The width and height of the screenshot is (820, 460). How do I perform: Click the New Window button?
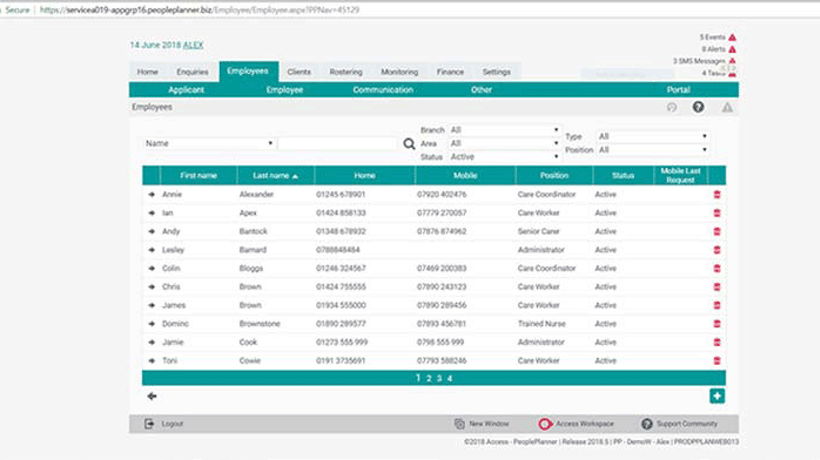pyautogui.click(x=482, y=424)
